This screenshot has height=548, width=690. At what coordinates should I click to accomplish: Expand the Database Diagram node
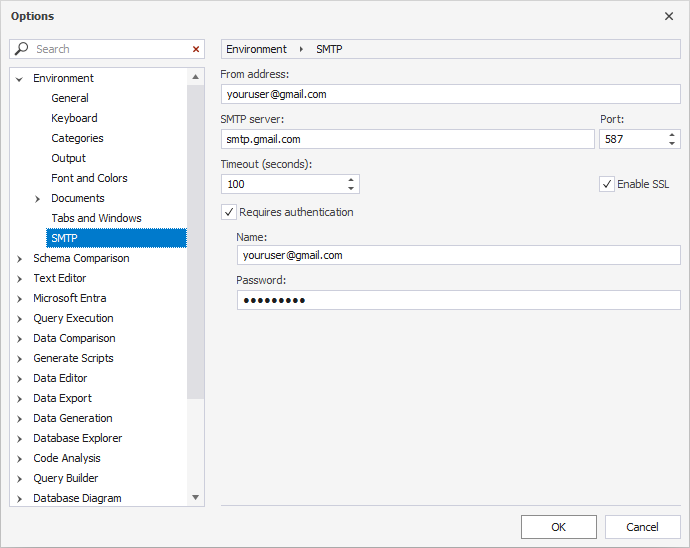pyautogui.click(x=19, y=499)
